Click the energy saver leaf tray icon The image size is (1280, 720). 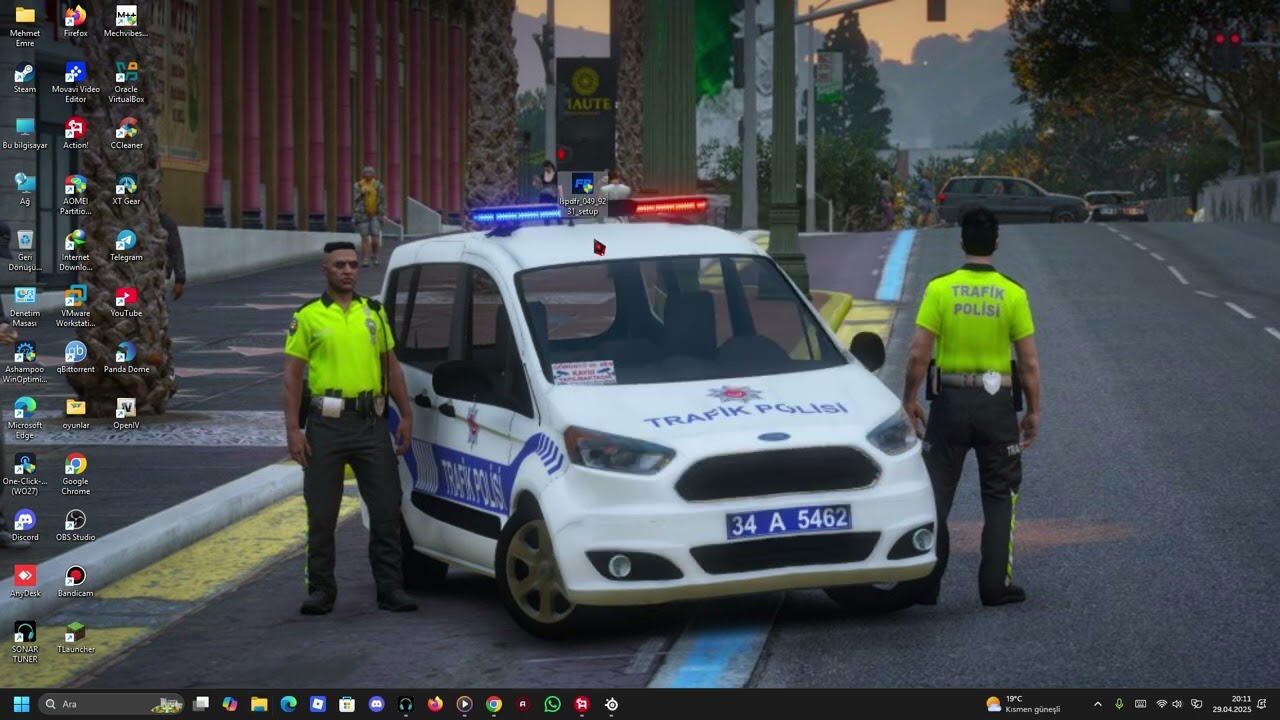click(x=1196, y=704)
